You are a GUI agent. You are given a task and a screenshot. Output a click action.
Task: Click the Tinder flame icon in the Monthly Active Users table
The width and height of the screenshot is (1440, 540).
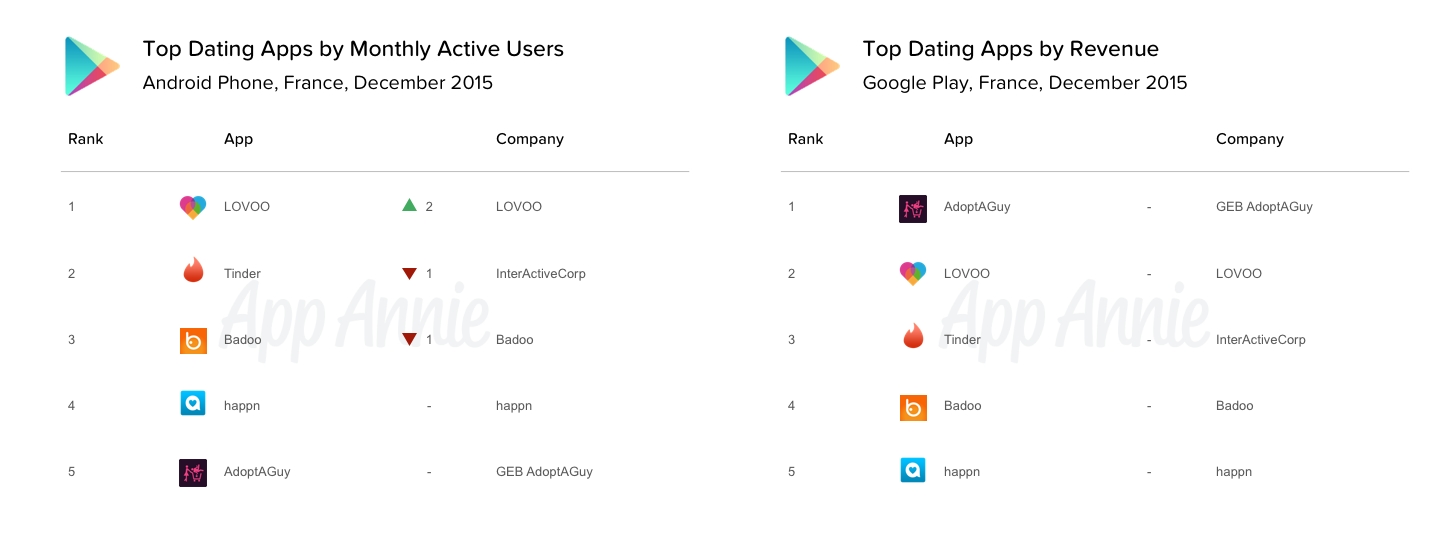point(193,271)
